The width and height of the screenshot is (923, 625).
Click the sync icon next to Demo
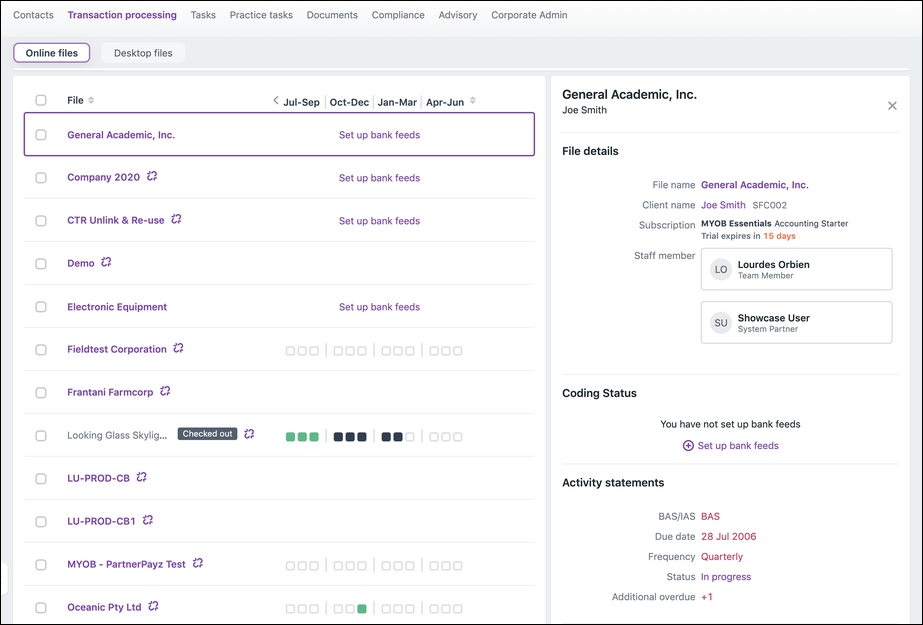106,263
